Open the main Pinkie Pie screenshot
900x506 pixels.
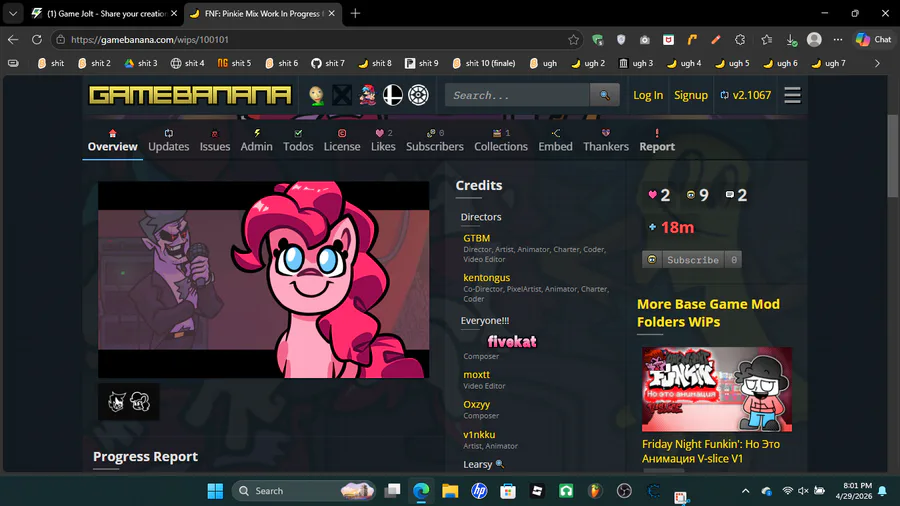coord(263,280)
